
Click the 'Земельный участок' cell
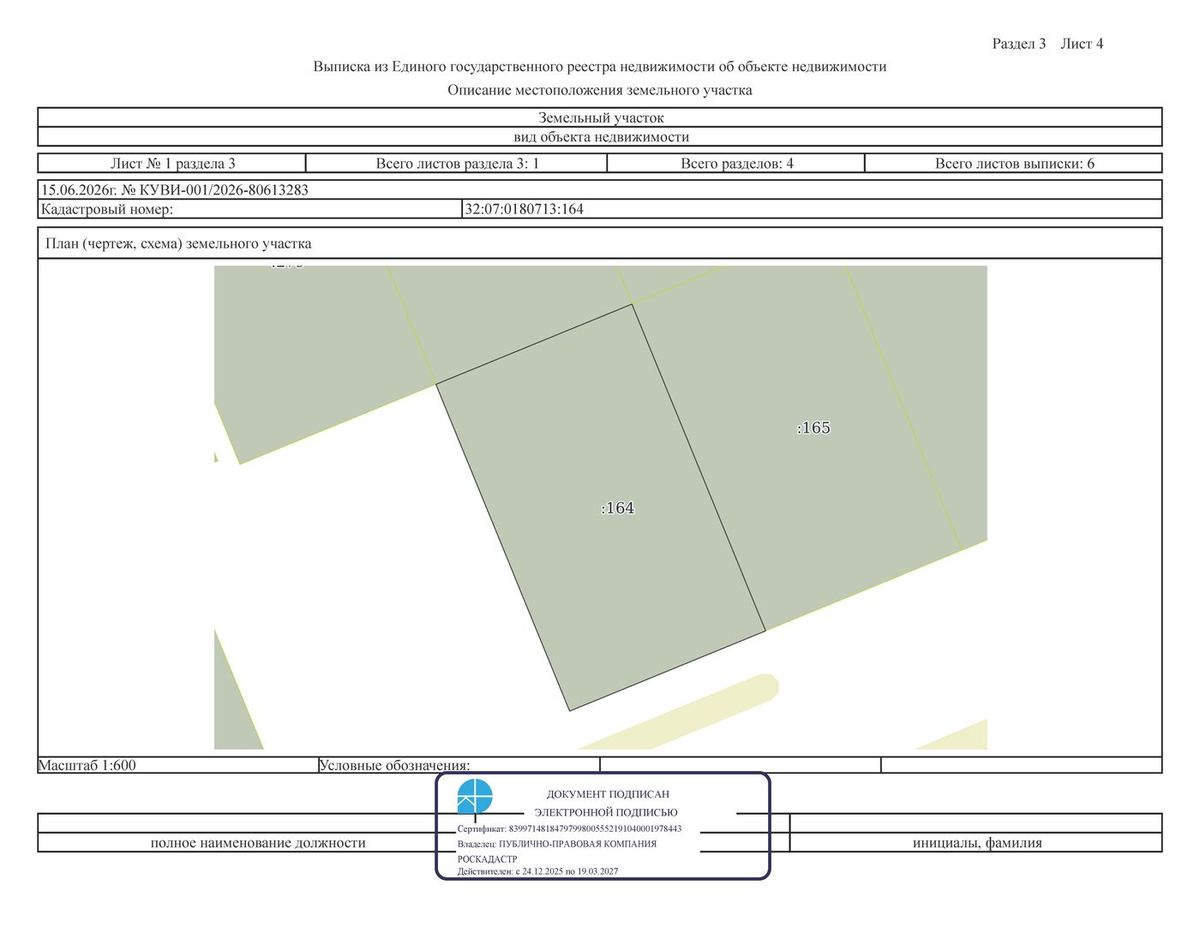click(x=600, y=117)
